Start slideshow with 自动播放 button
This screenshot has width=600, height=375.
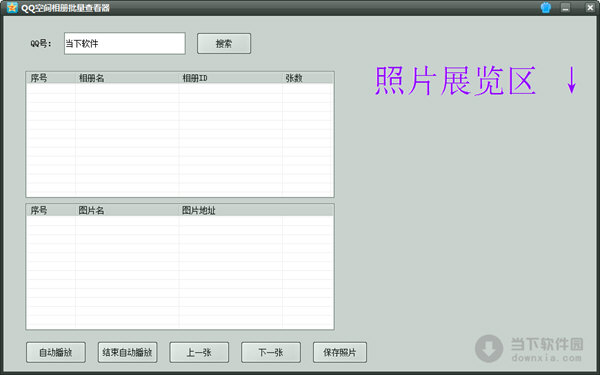56,352
